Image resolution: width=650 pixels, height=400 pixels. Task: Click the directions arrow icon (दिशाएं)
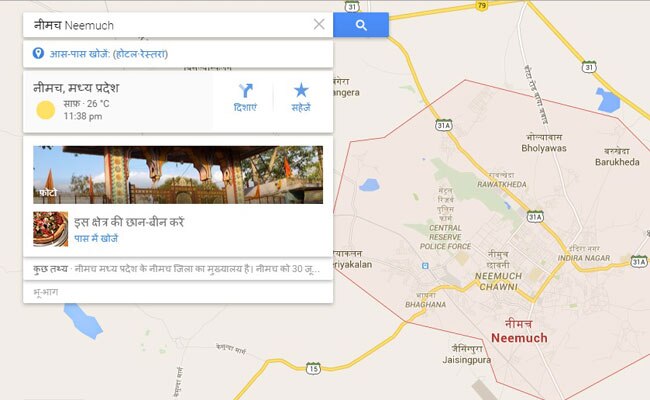(x=245, y=91)
